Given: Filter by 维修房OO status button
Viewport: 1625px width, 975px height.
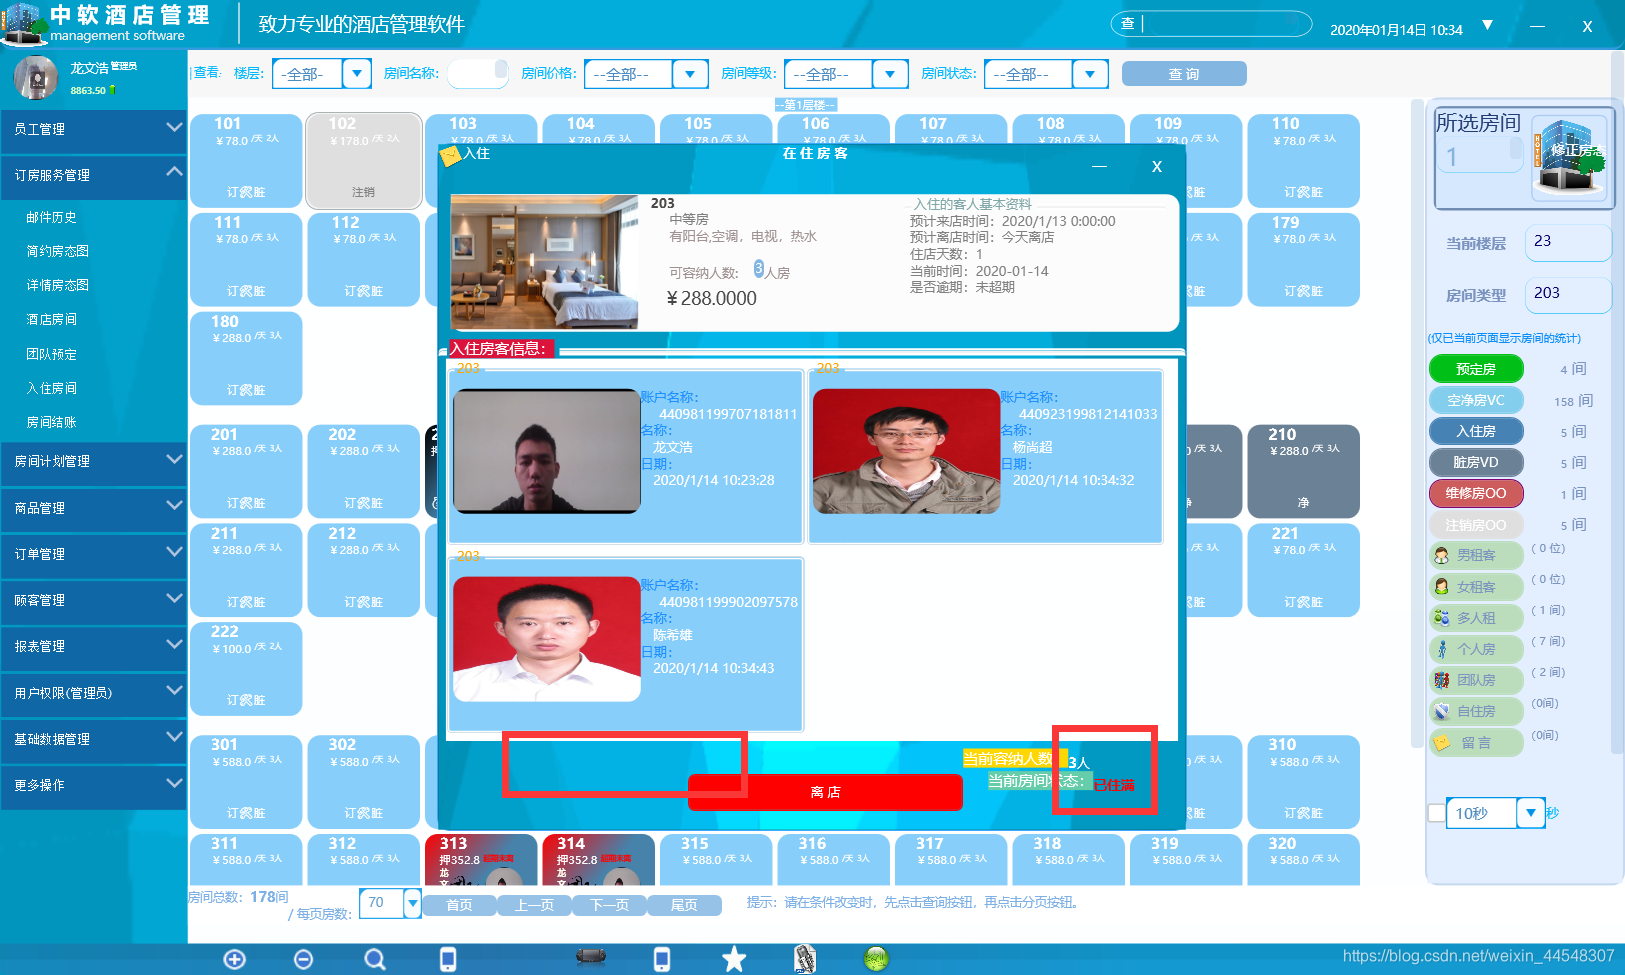Looking at the screenshot, I should click(1476, 493).
